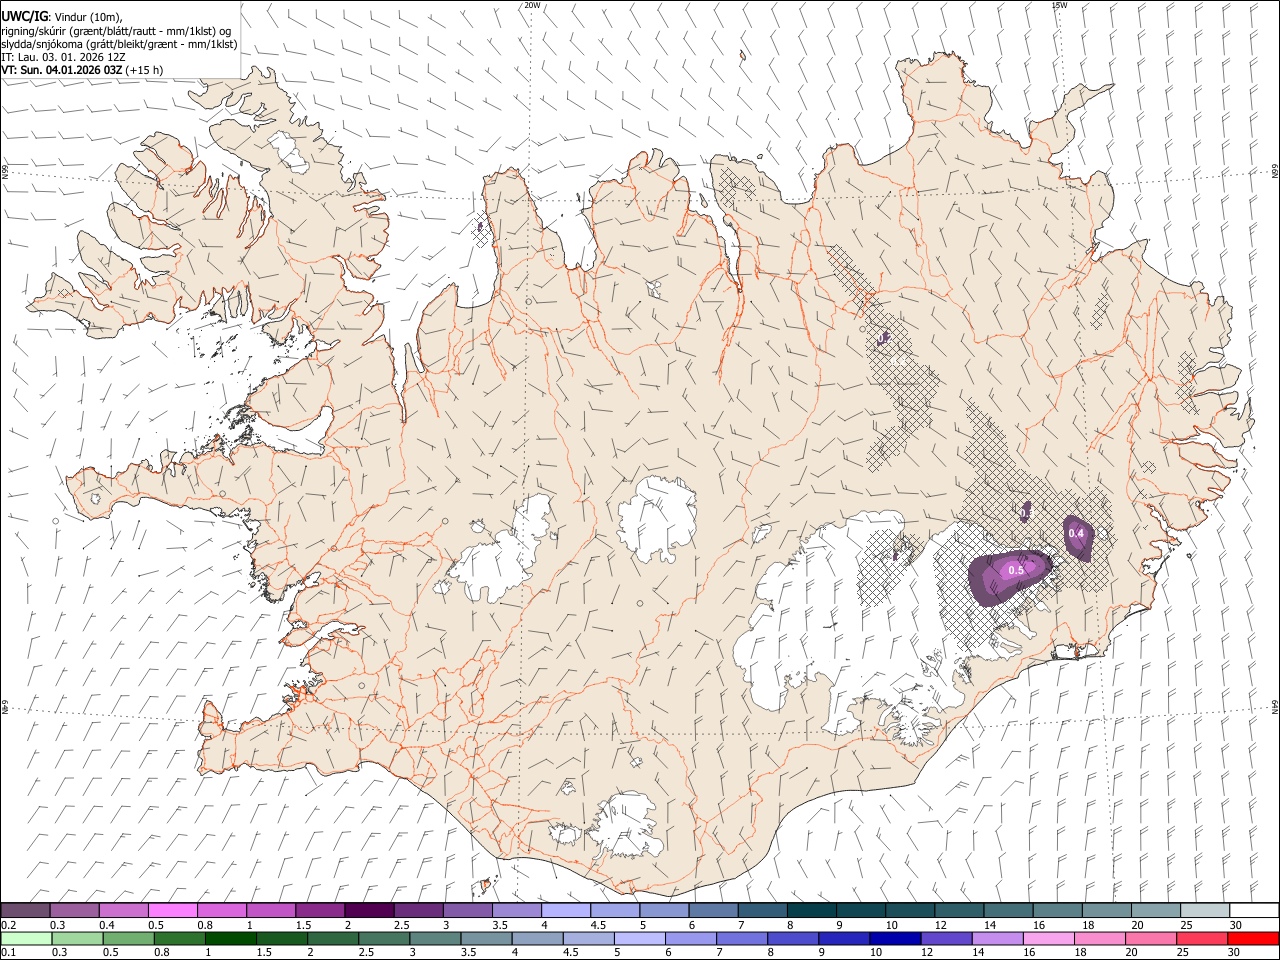Click the initial time line 'IT: Lau. 03. 01. 2026 12Z'
Viewport: 1280px width, 960px height.
tap(63, 57)
